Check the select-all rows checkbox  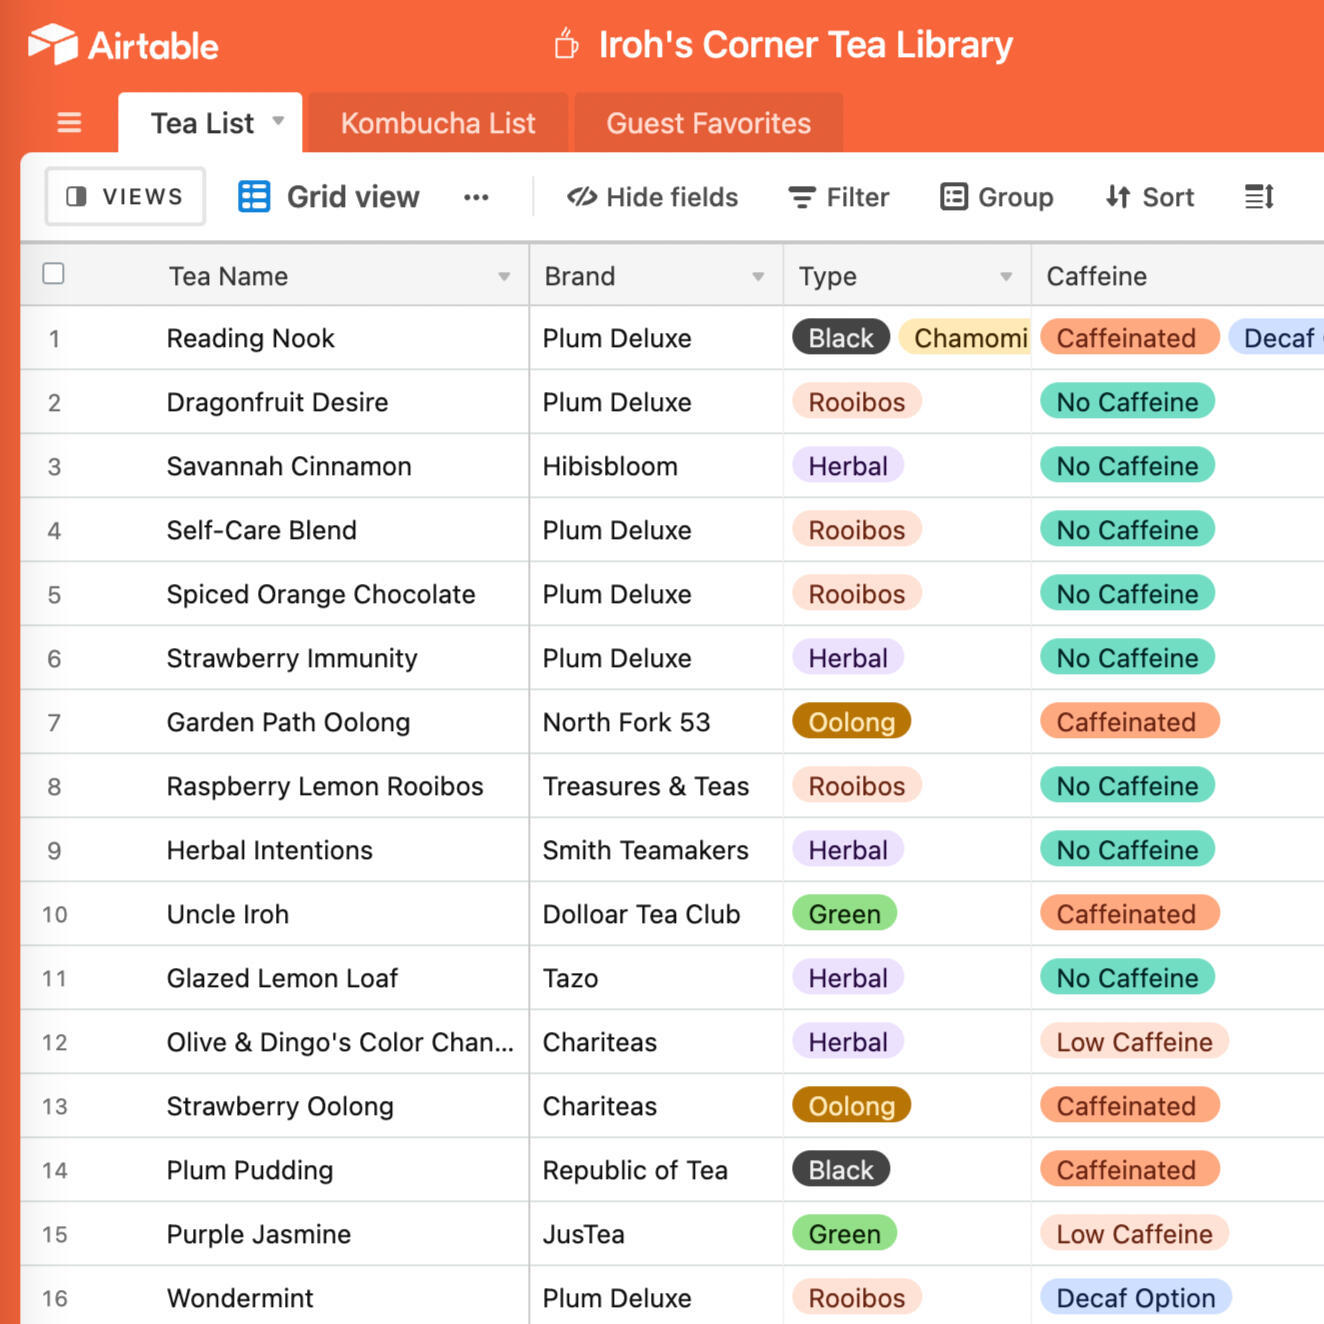(x=54, y=274)
